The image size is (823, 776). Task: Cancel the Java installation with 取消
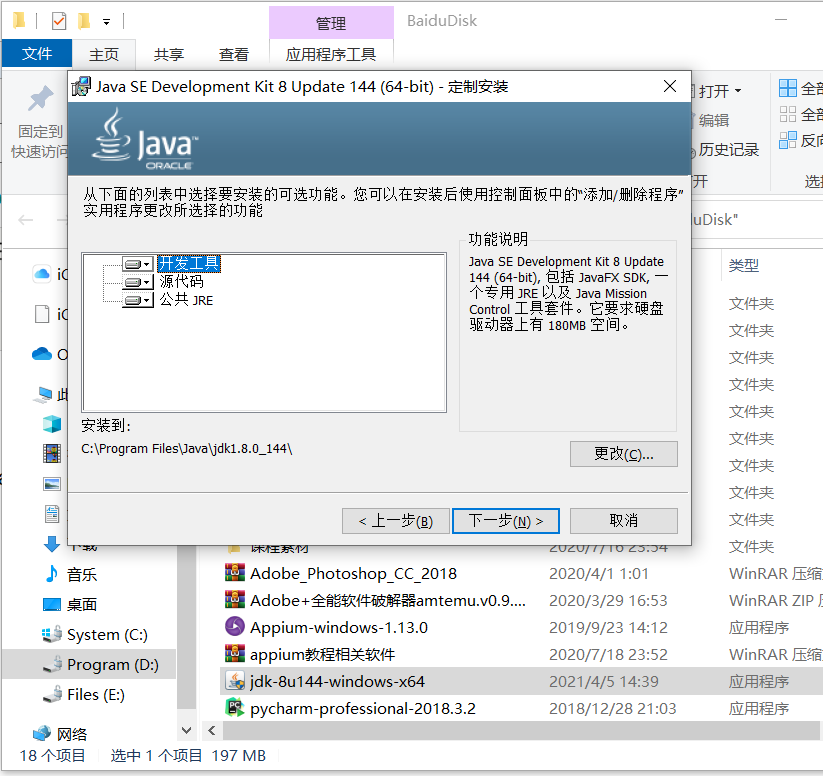click(x=624, y=521)
